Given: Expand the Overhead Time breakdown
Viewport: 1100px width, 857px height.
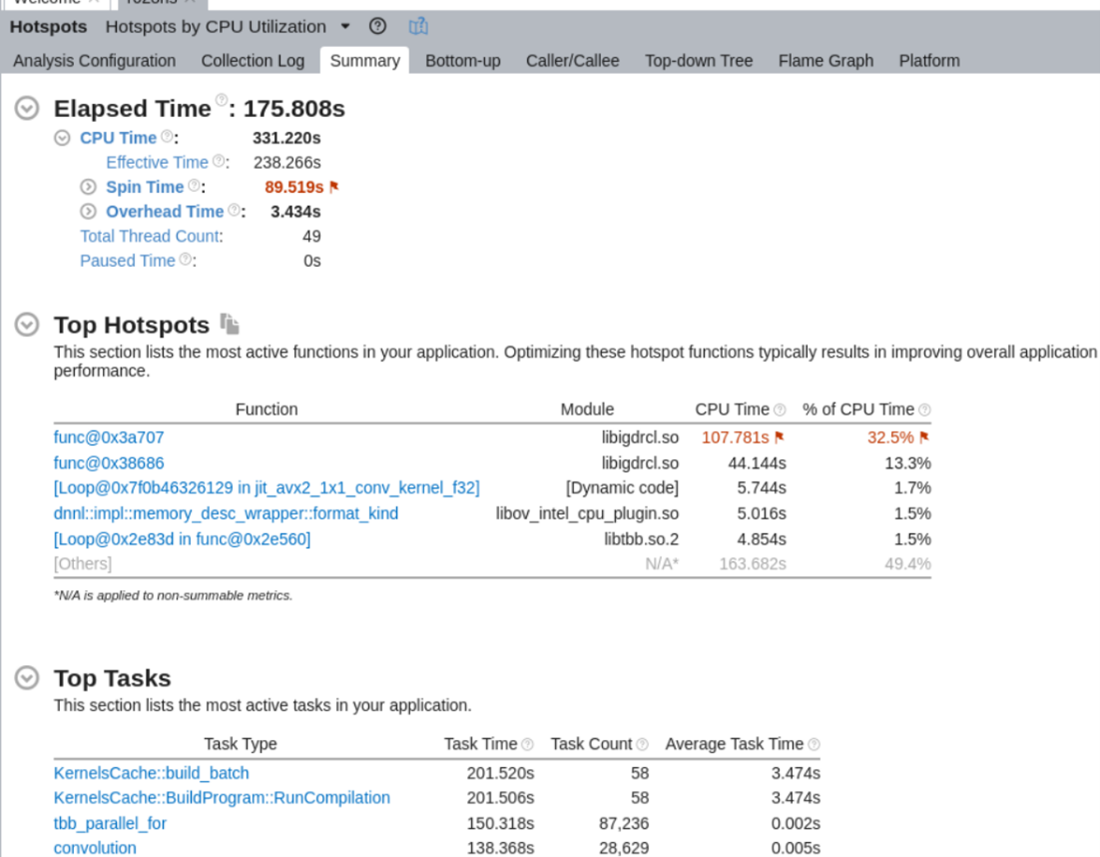Looking at the screenshot, I should [87, 211].
